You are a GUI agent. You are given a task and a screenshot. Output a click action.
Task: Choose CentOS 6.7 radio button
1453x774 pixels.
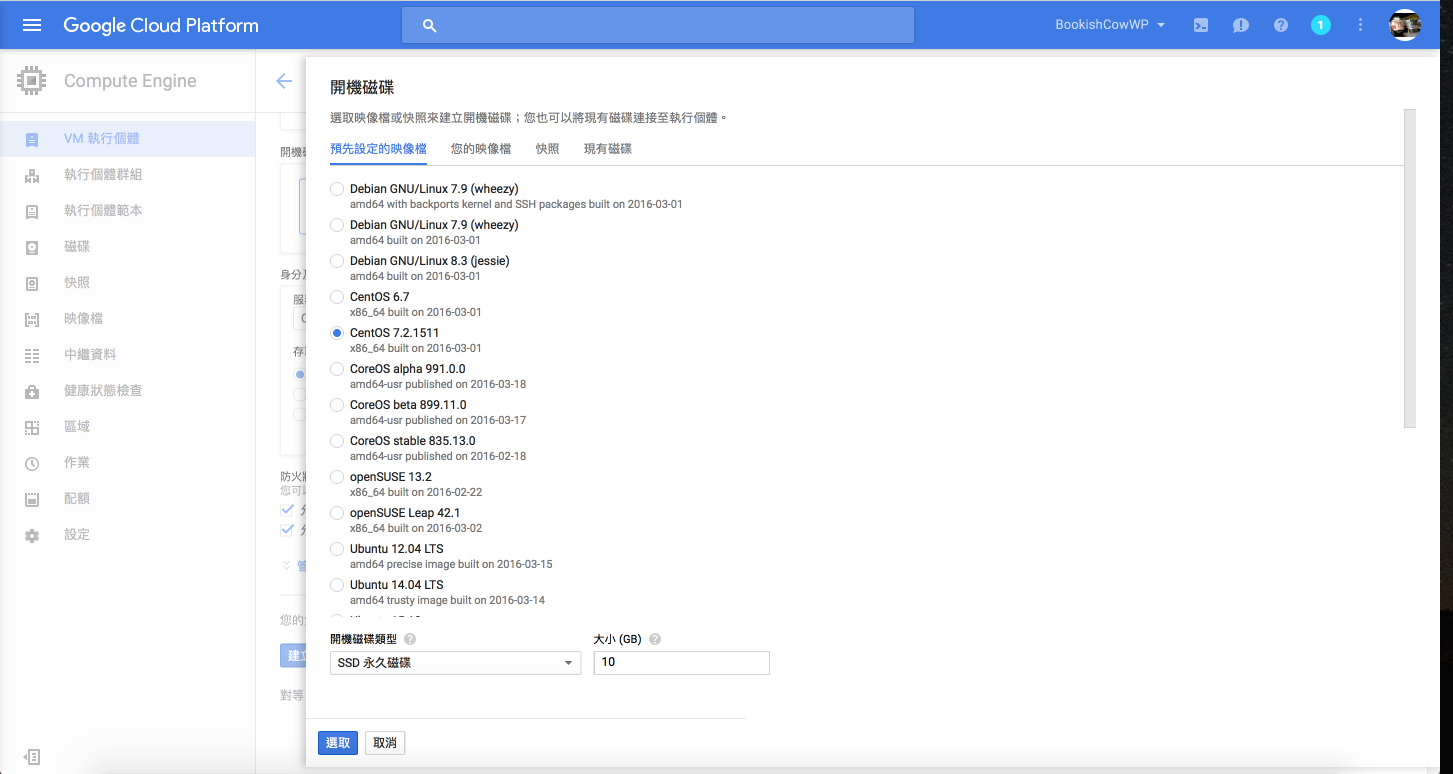(337, 297)
